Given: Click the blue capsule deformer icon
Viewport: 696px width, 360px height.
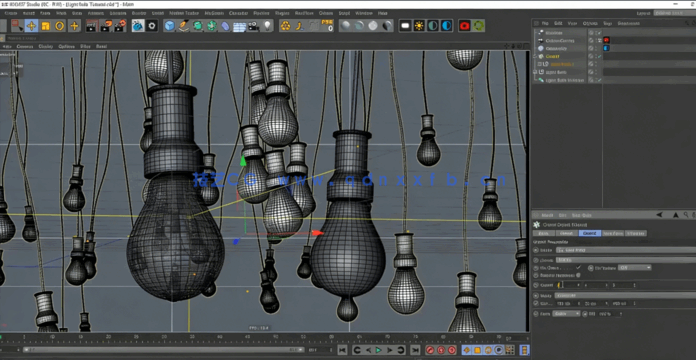Looking at the screenshot, I should [x=225, y=26].
